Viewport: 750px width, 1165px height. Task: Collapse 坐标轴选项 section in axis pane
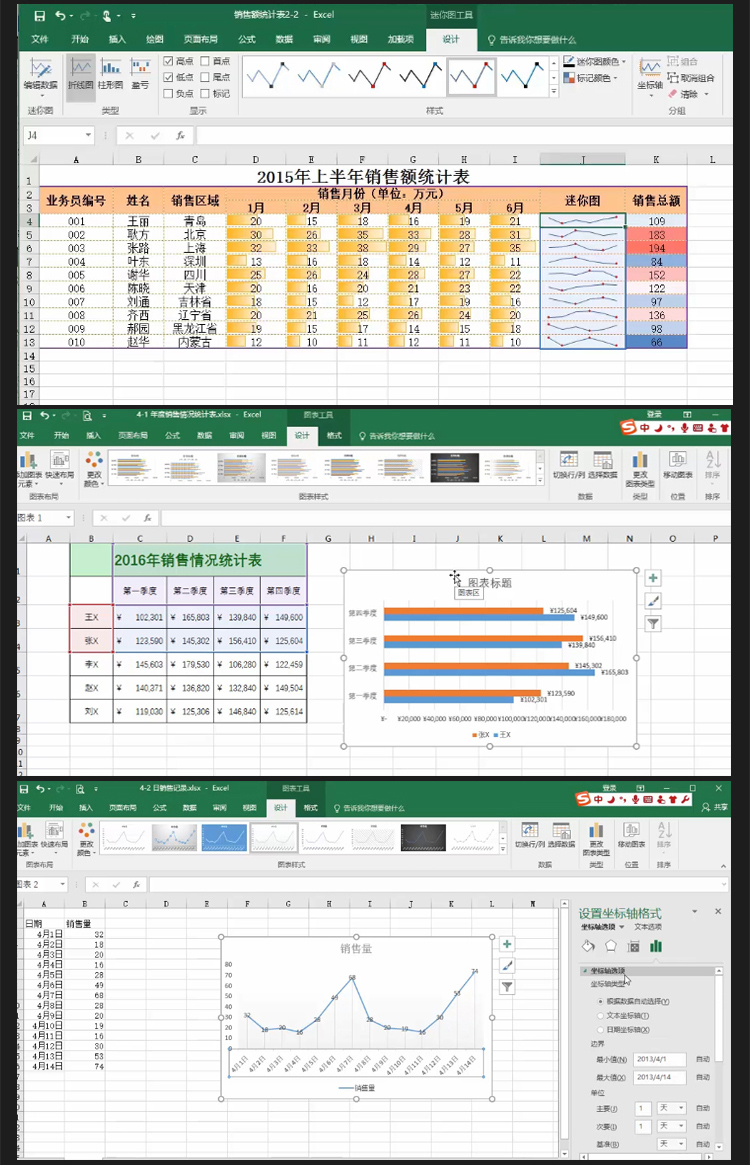click(584, 970)
